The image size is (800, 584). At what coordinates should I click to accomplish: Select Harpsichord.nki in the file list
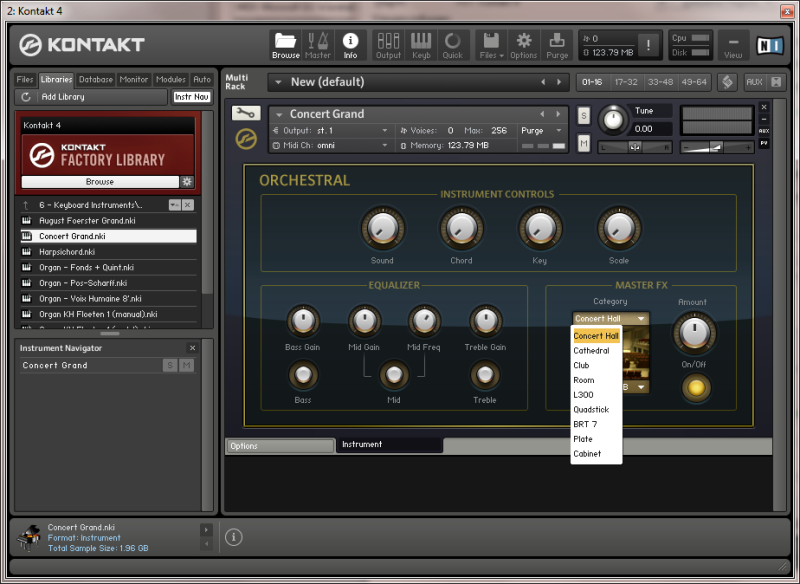point(68,252)
